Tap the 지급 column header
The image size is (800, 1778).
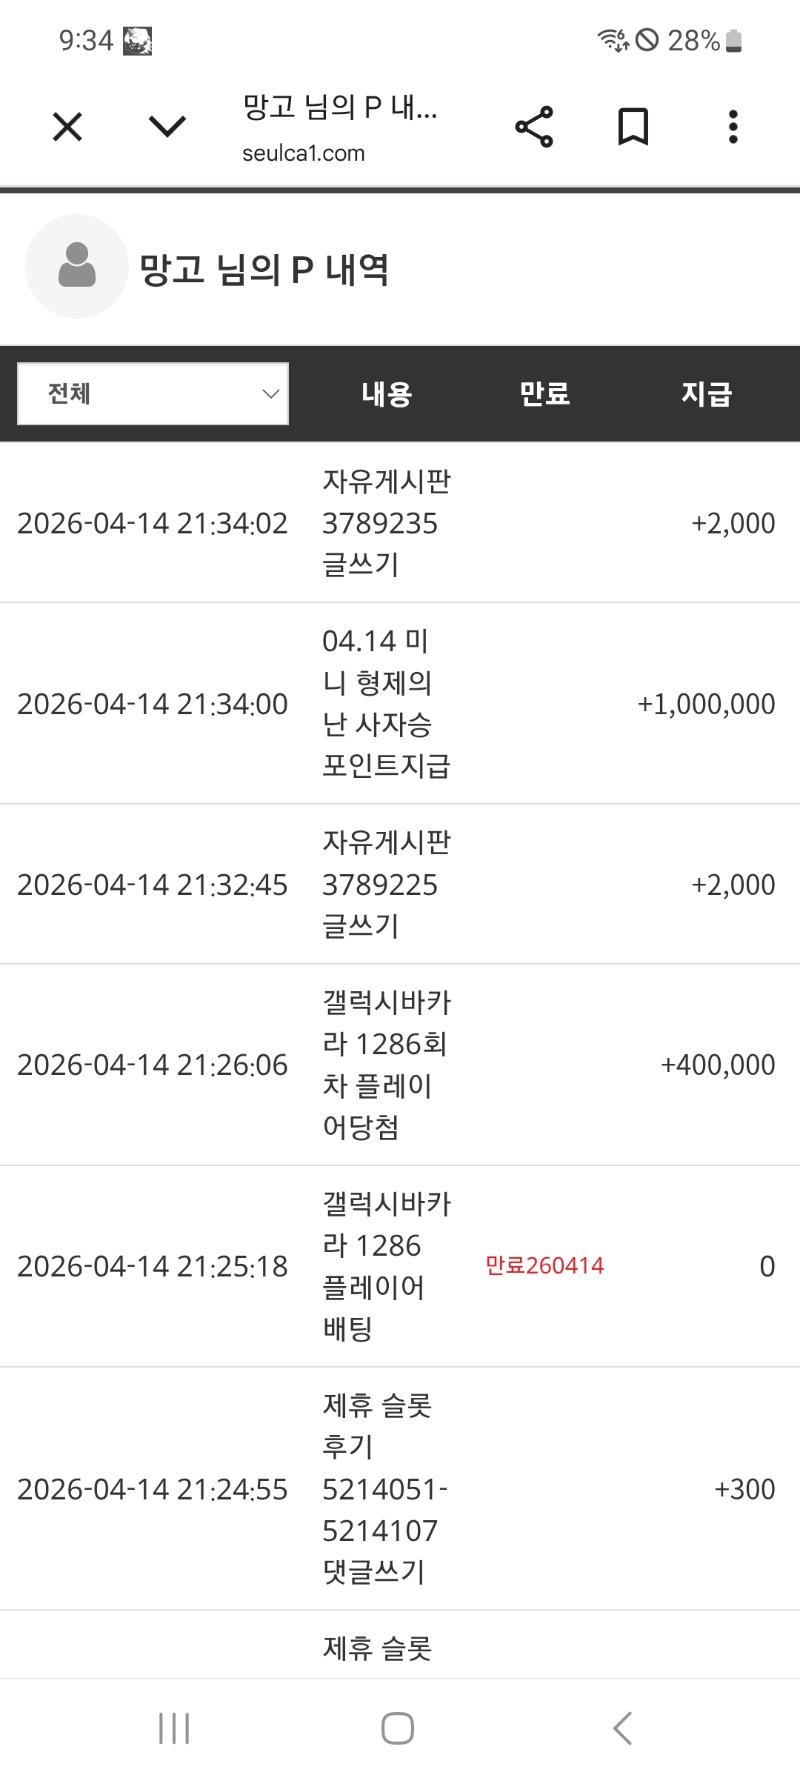[x=707, y=394]
